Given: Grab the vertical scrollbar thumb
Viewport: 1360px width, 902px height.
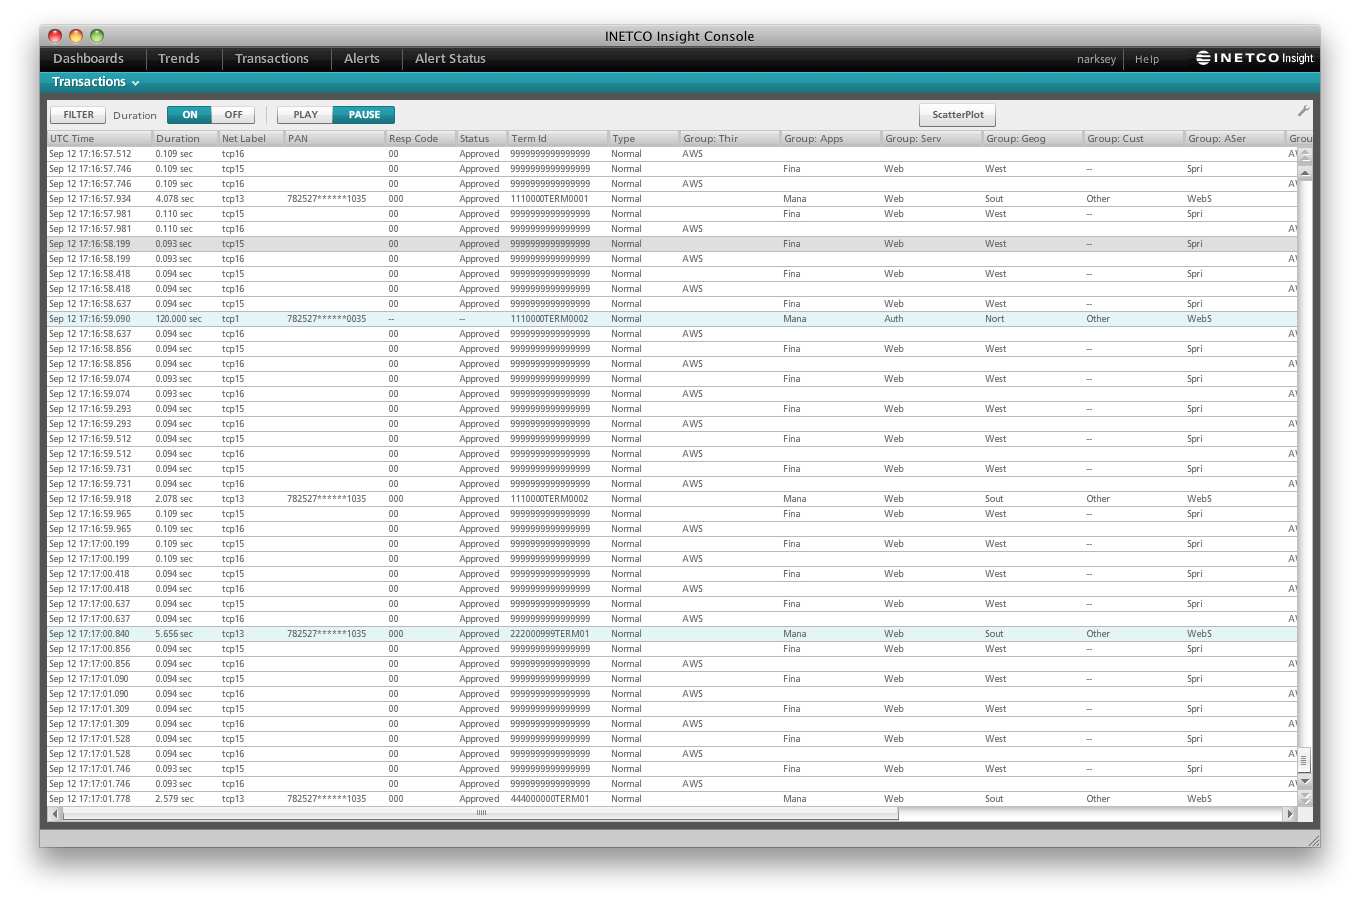Looking at the screenshot, I should pyautogui.click(x=1305, y=759).
